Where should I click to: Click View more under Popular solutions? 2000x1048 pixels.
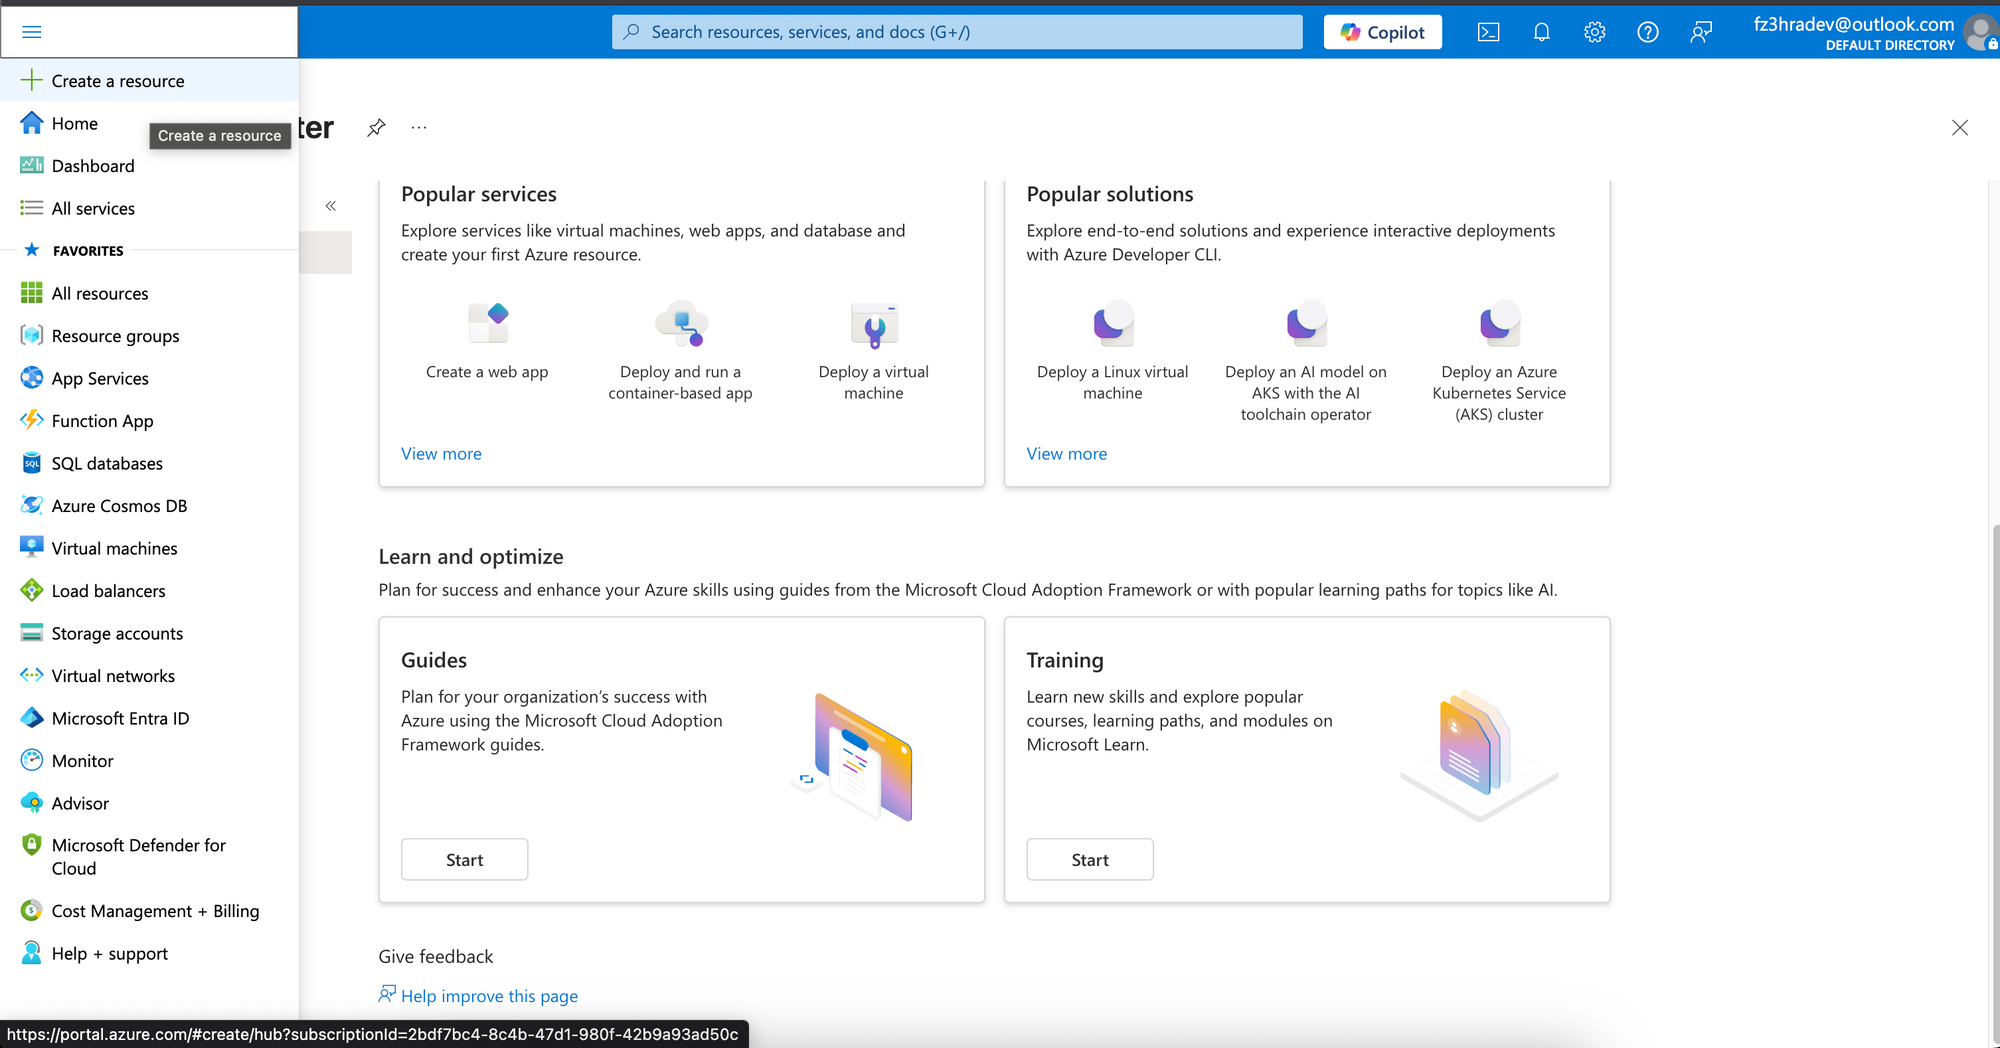(x=1066, y=453)
